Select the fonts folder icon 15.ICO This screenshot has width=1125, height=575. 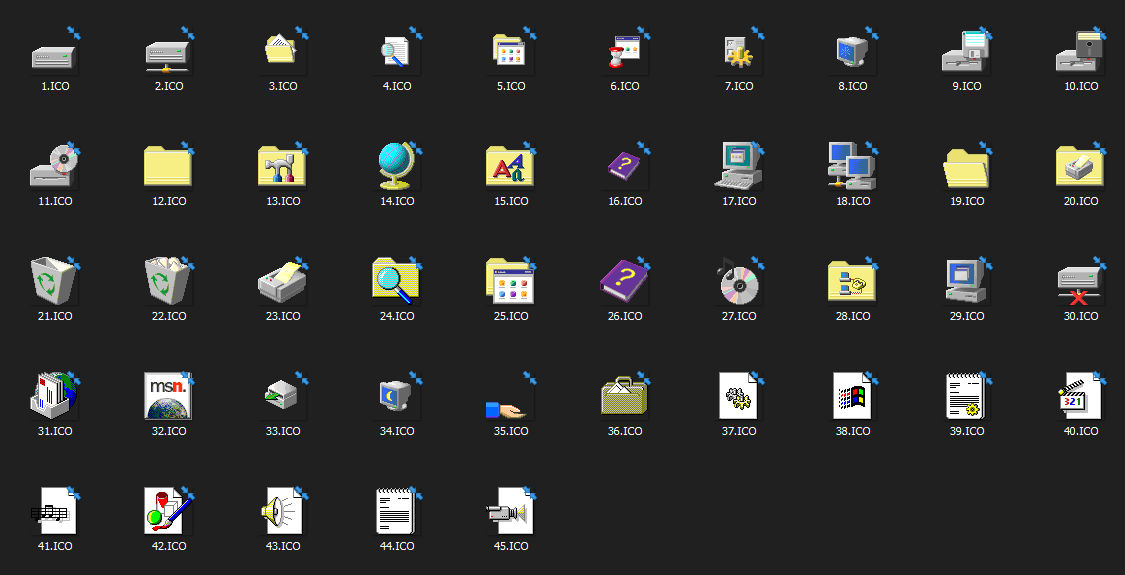click(x=510, y=166)
